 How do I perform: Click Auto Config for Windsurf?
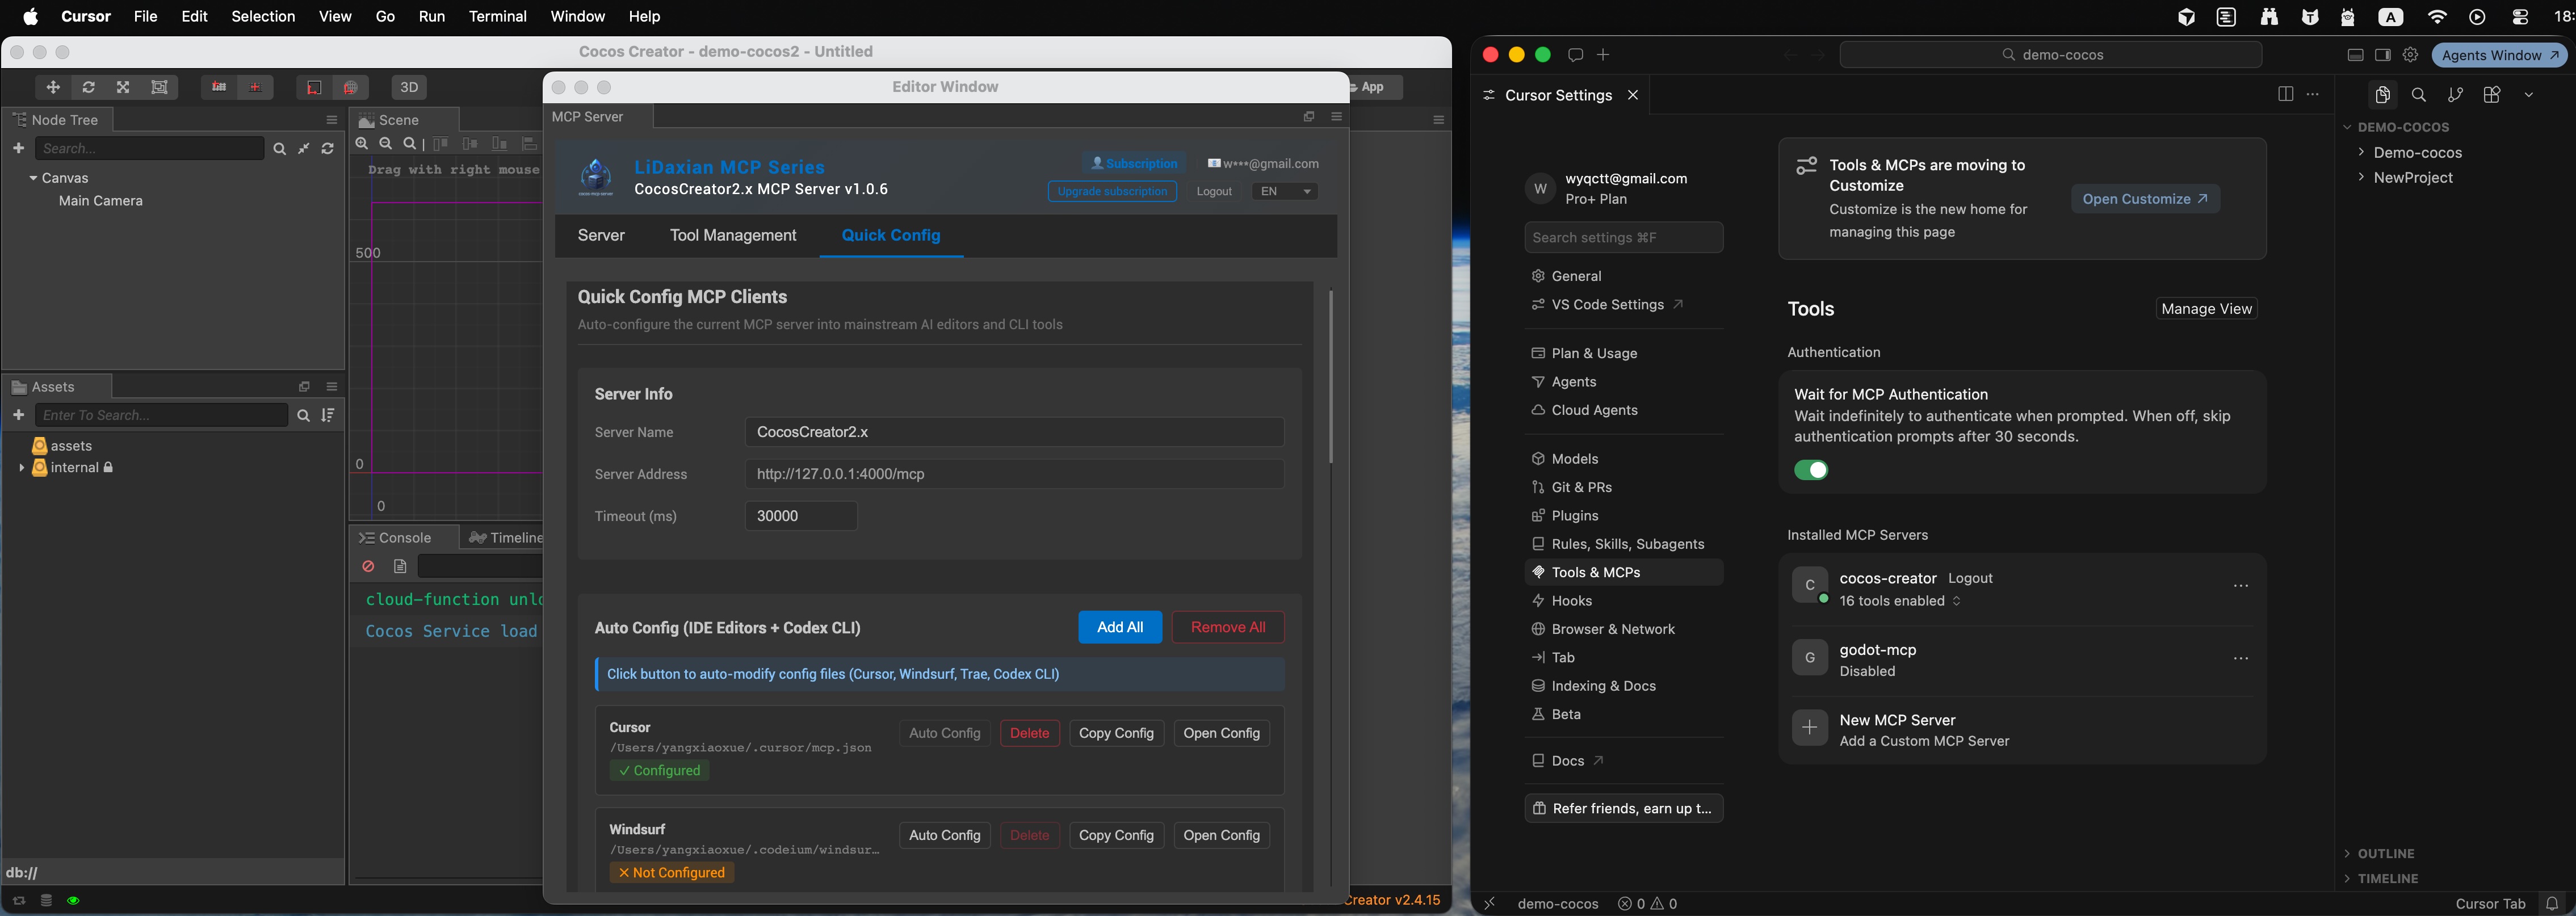pyautogui.click(x=944, y=835)
